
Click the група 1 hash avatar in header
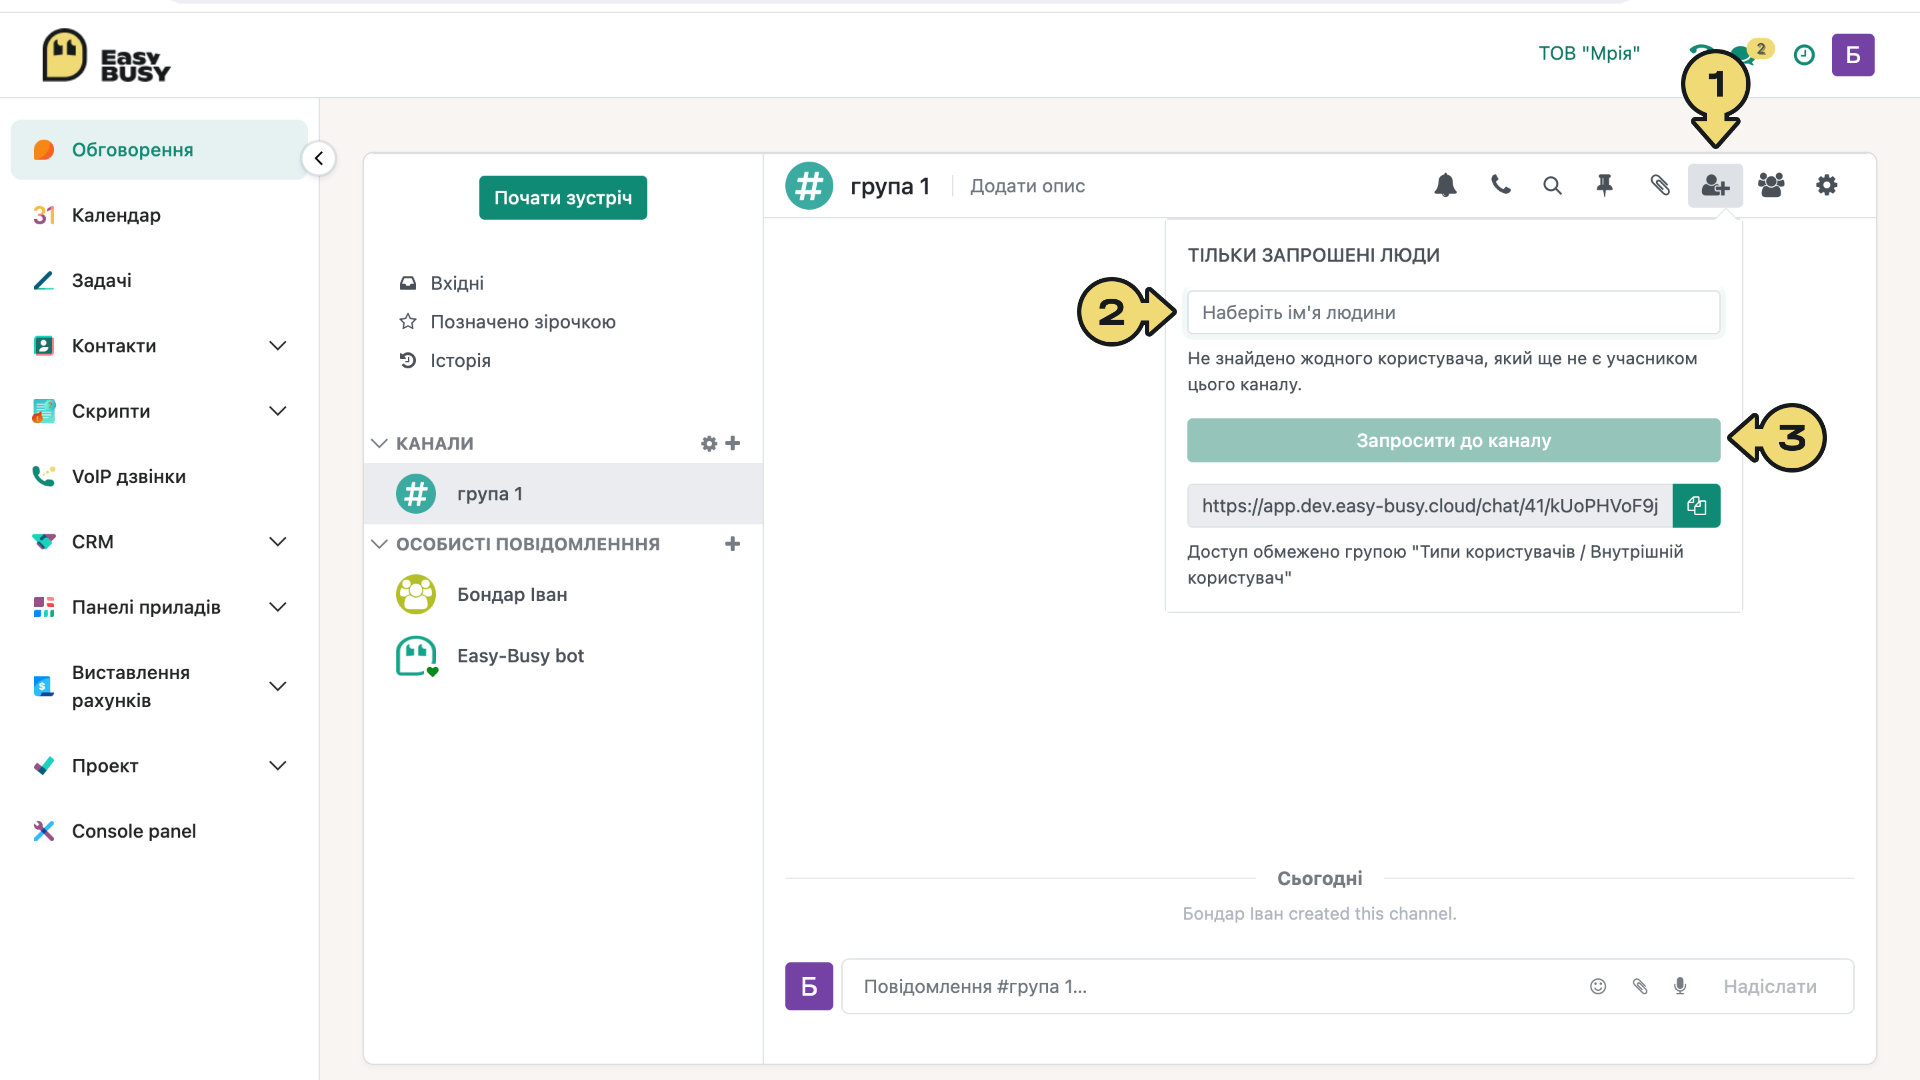click(809, 186)
